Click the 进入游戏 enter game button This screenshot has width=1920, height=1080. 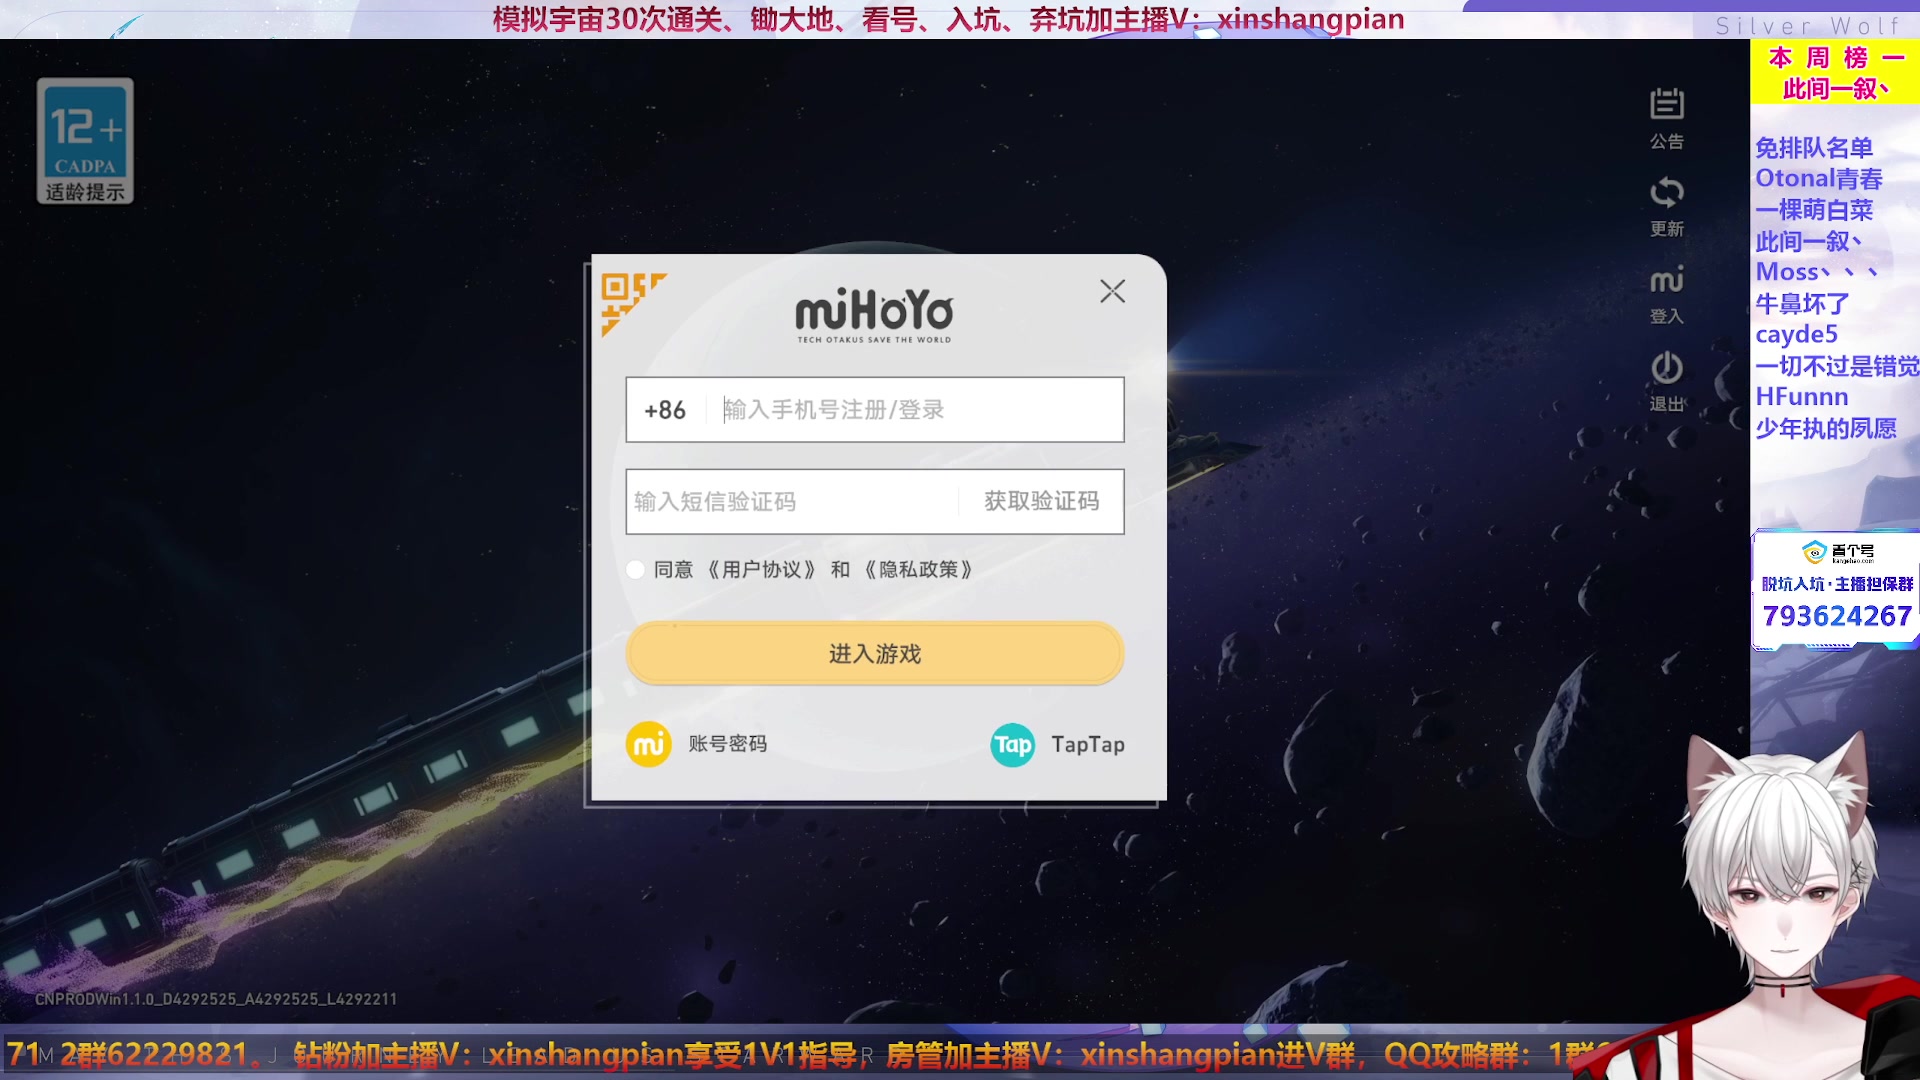[875, 654]
